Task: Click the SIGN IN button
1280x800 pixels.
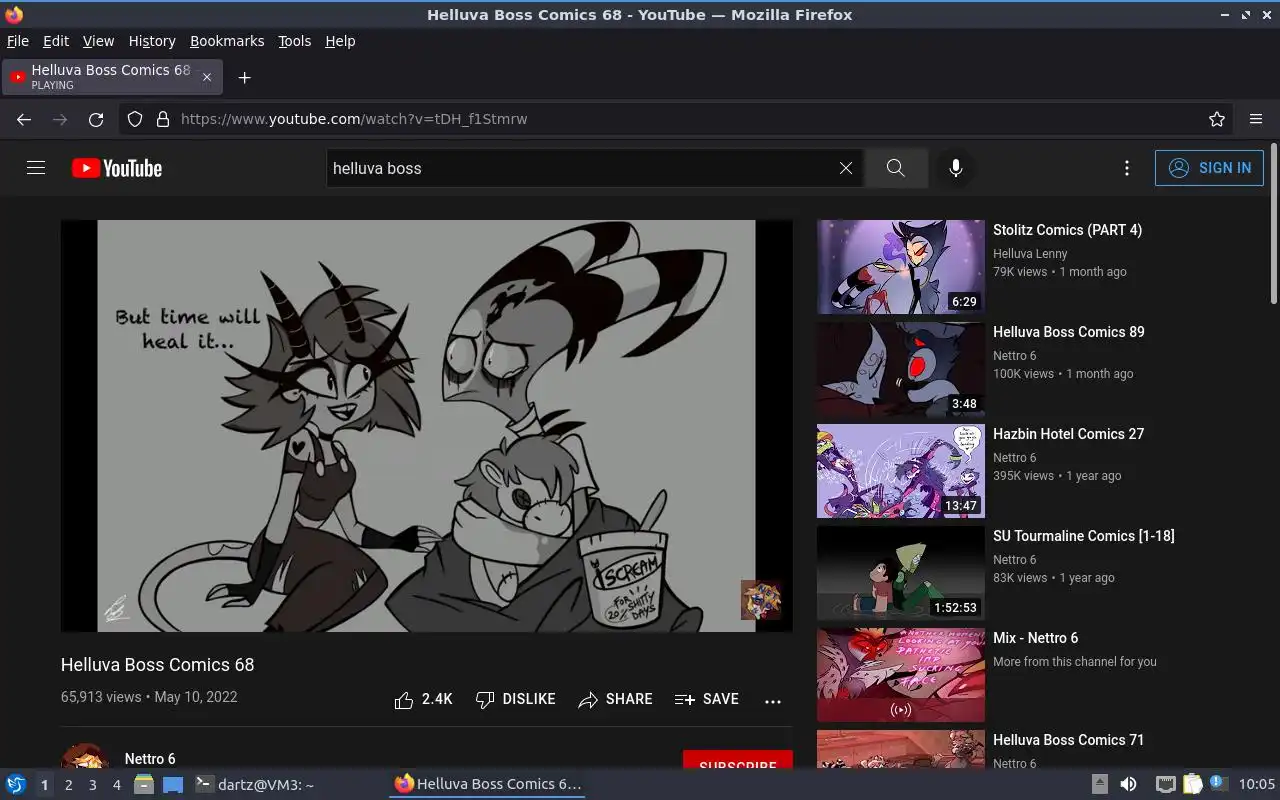Action: click(1209, 168)
